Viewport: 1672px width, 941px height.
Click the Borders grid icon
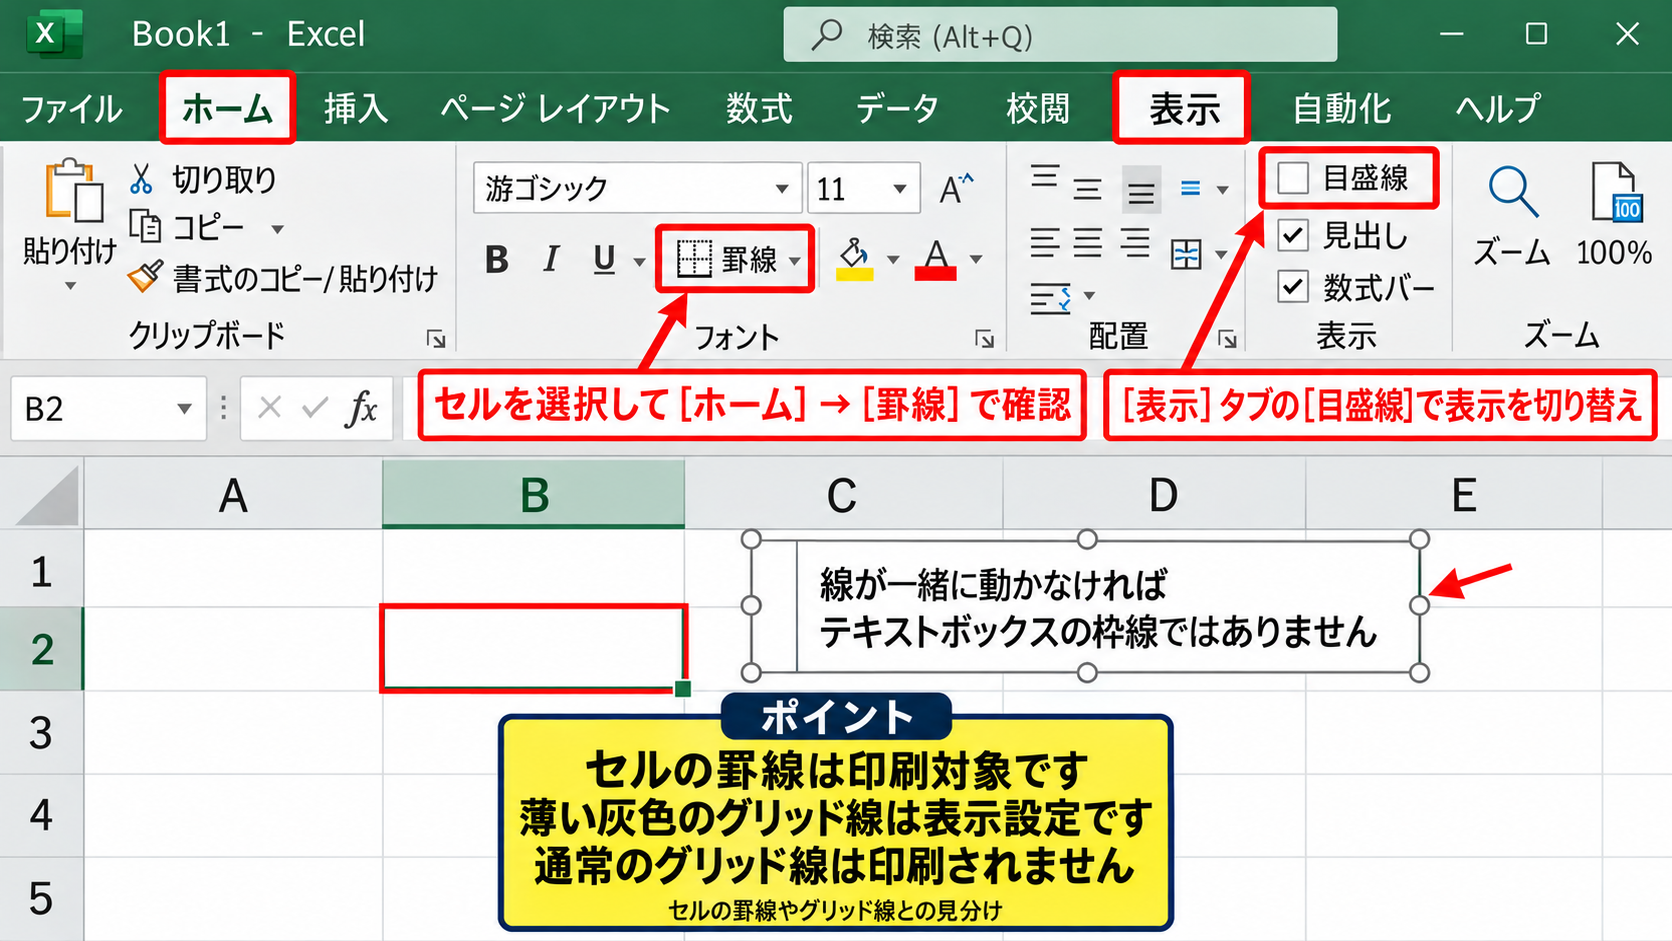(x=694, y=259)
